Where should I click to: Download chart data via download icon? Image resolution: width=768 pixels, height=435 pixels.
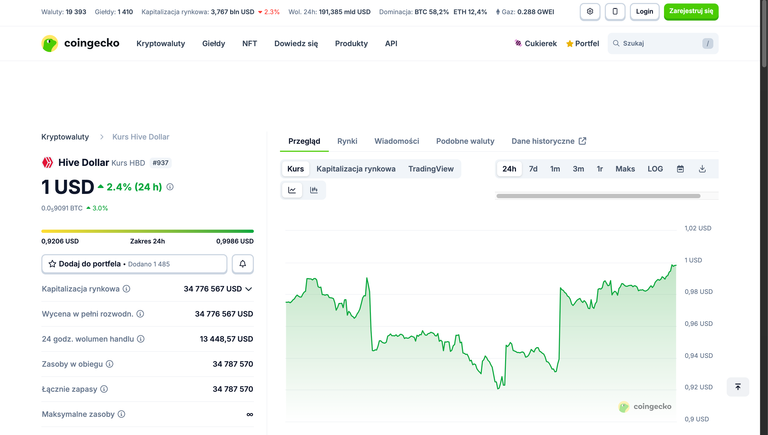click(702, 169)
